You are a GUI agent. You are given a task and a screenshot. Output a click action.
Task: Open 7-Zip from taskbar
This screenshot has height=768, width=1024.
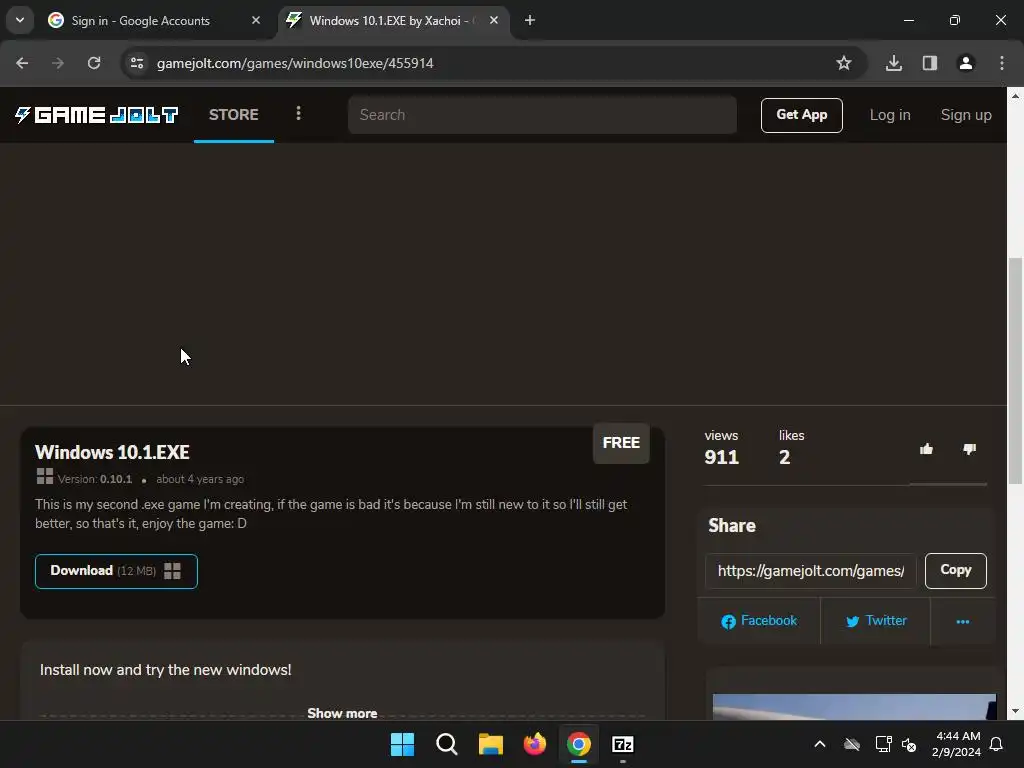pos(623,744)
